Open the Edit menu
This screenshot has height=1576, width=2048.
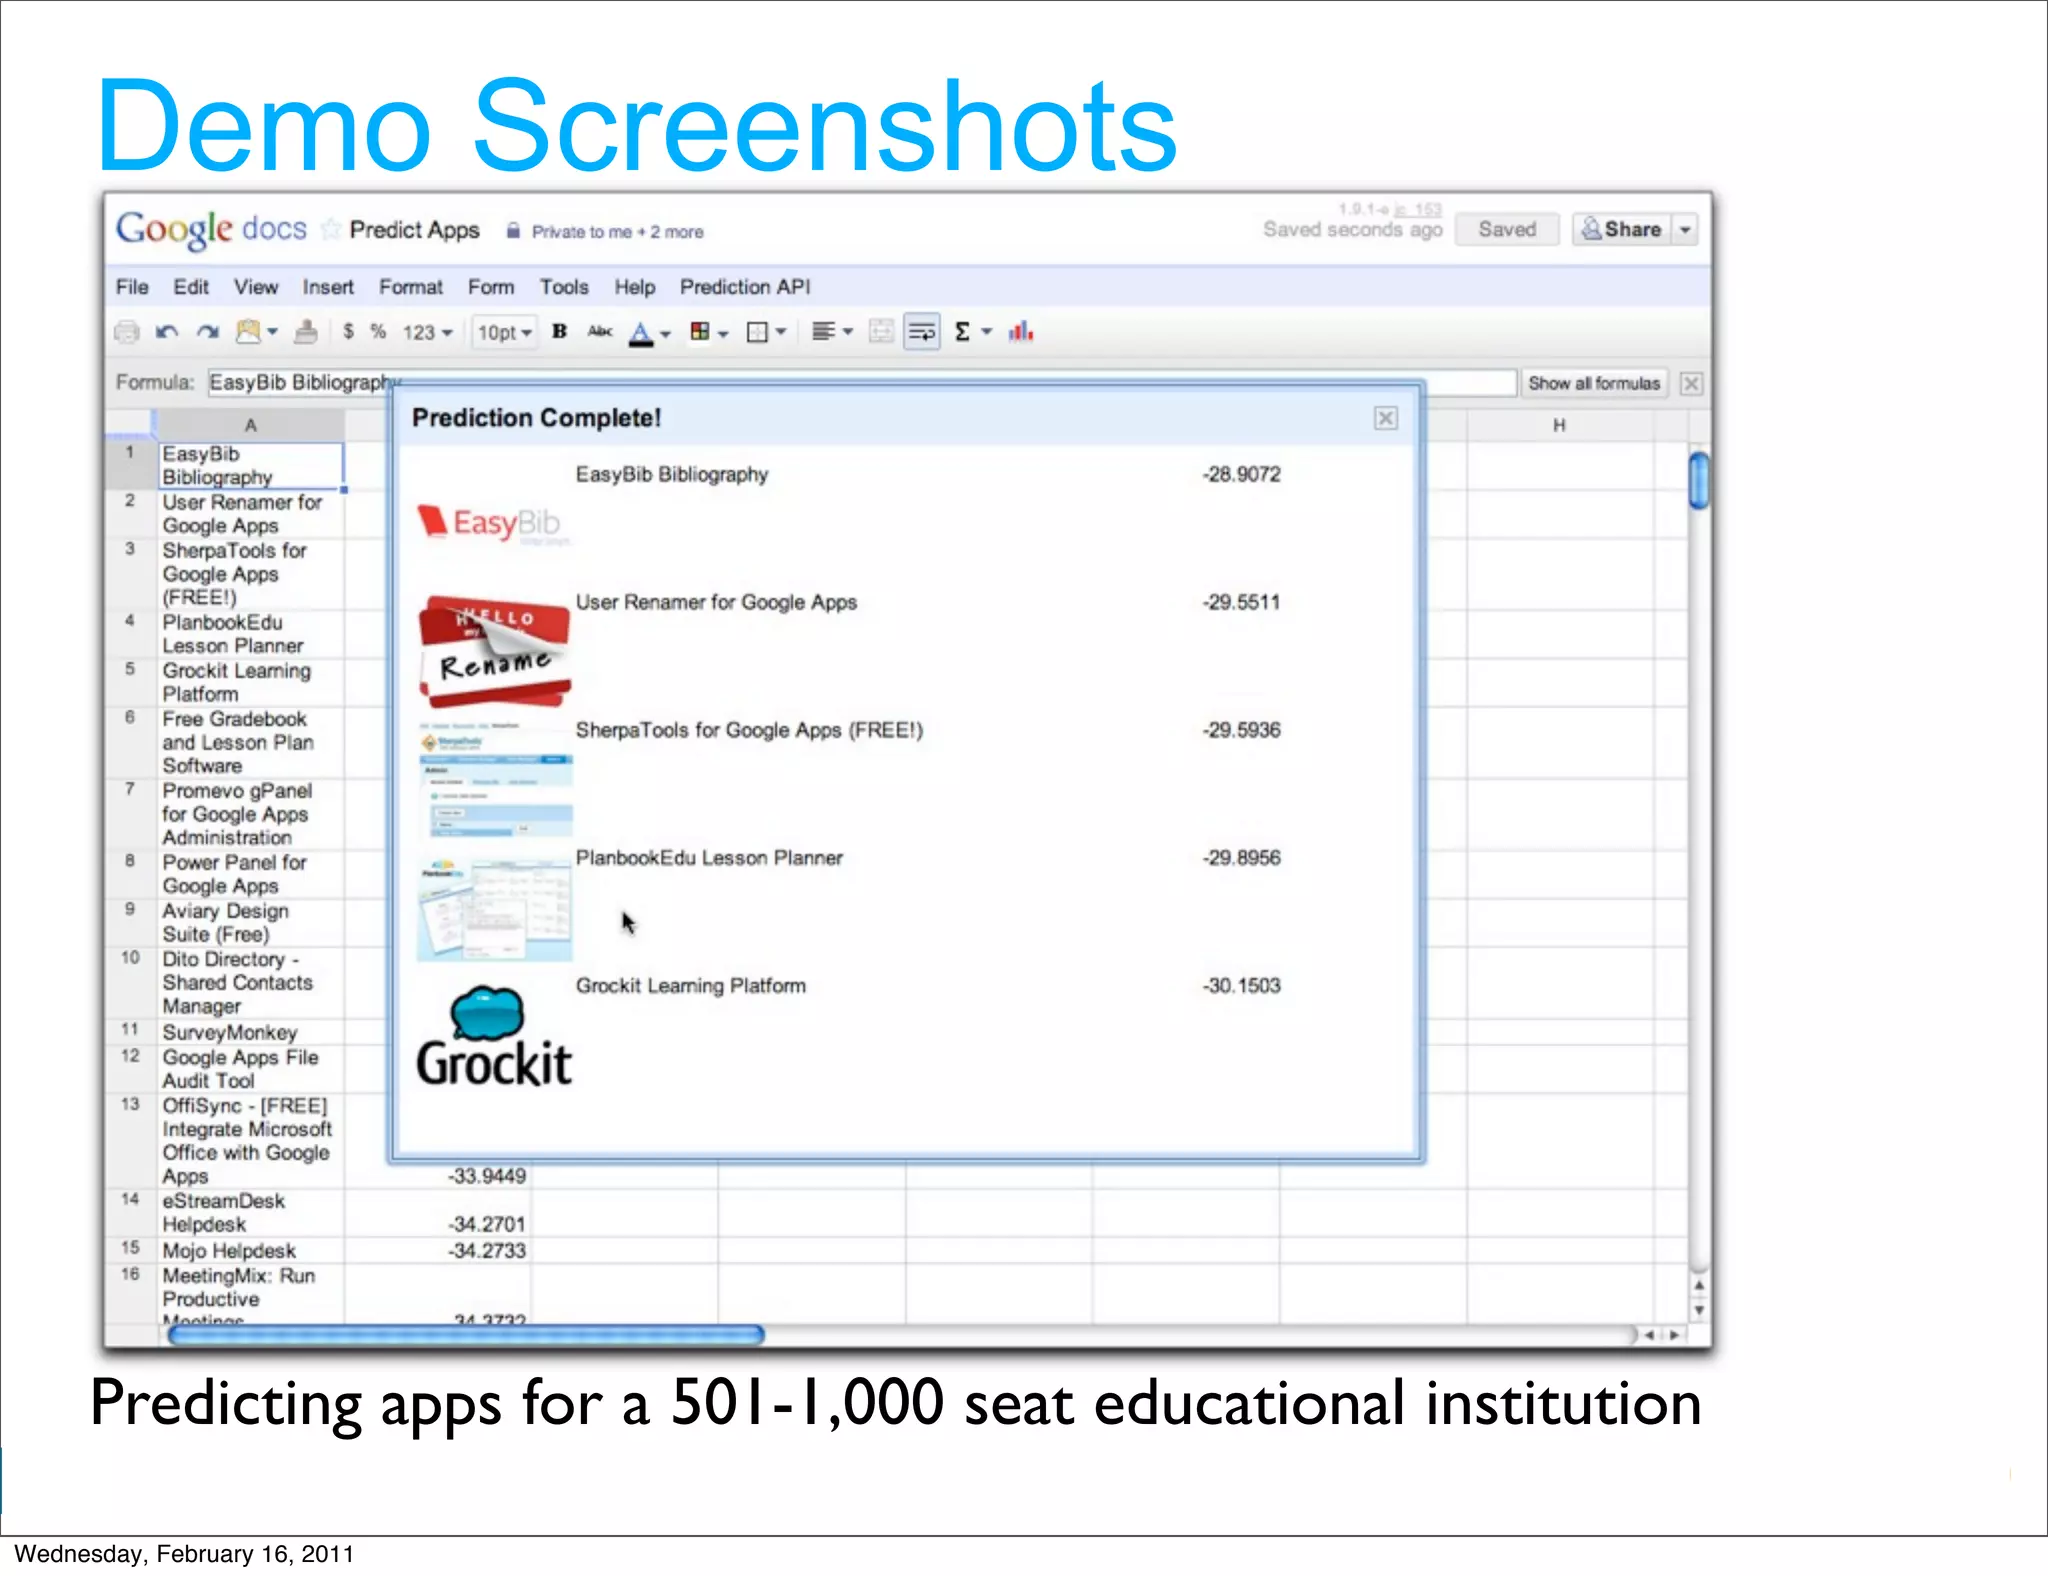[191, 287]
